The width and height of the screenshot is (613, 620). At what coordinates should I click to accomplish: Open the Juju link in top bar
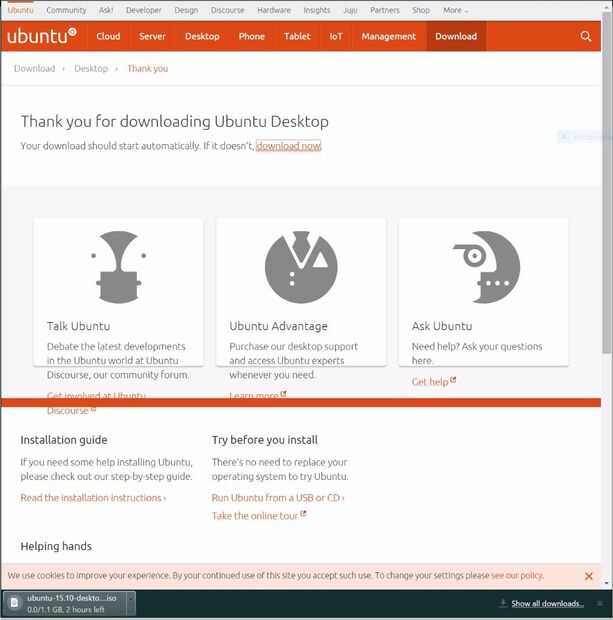coord(350,10)
